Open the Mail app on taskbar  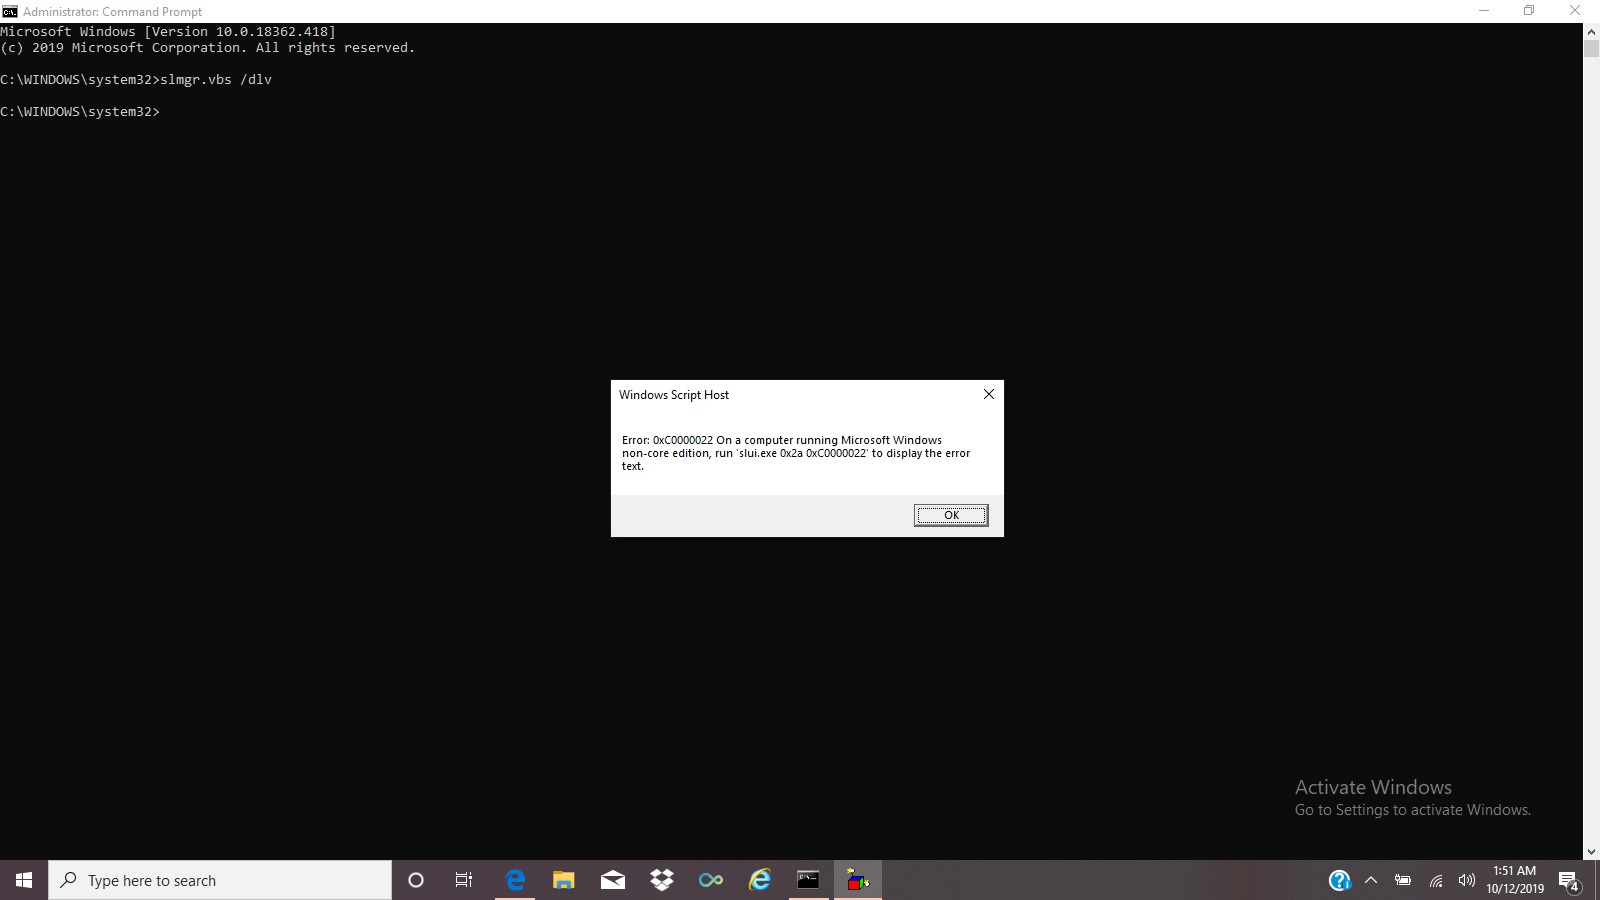click(613, 880)
